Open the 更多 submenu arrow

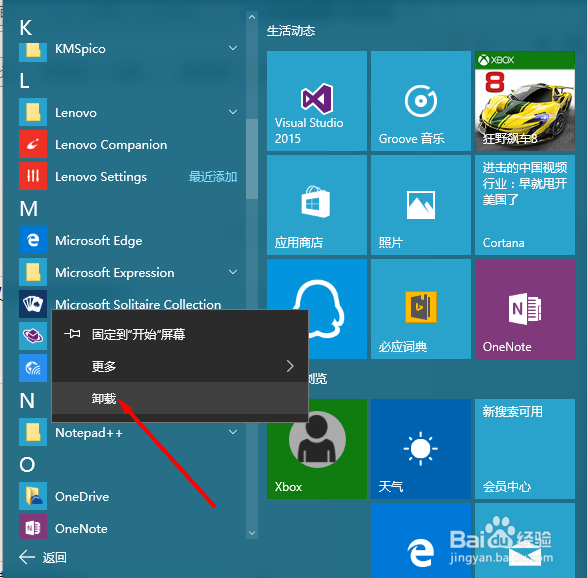tap(290, 366)
